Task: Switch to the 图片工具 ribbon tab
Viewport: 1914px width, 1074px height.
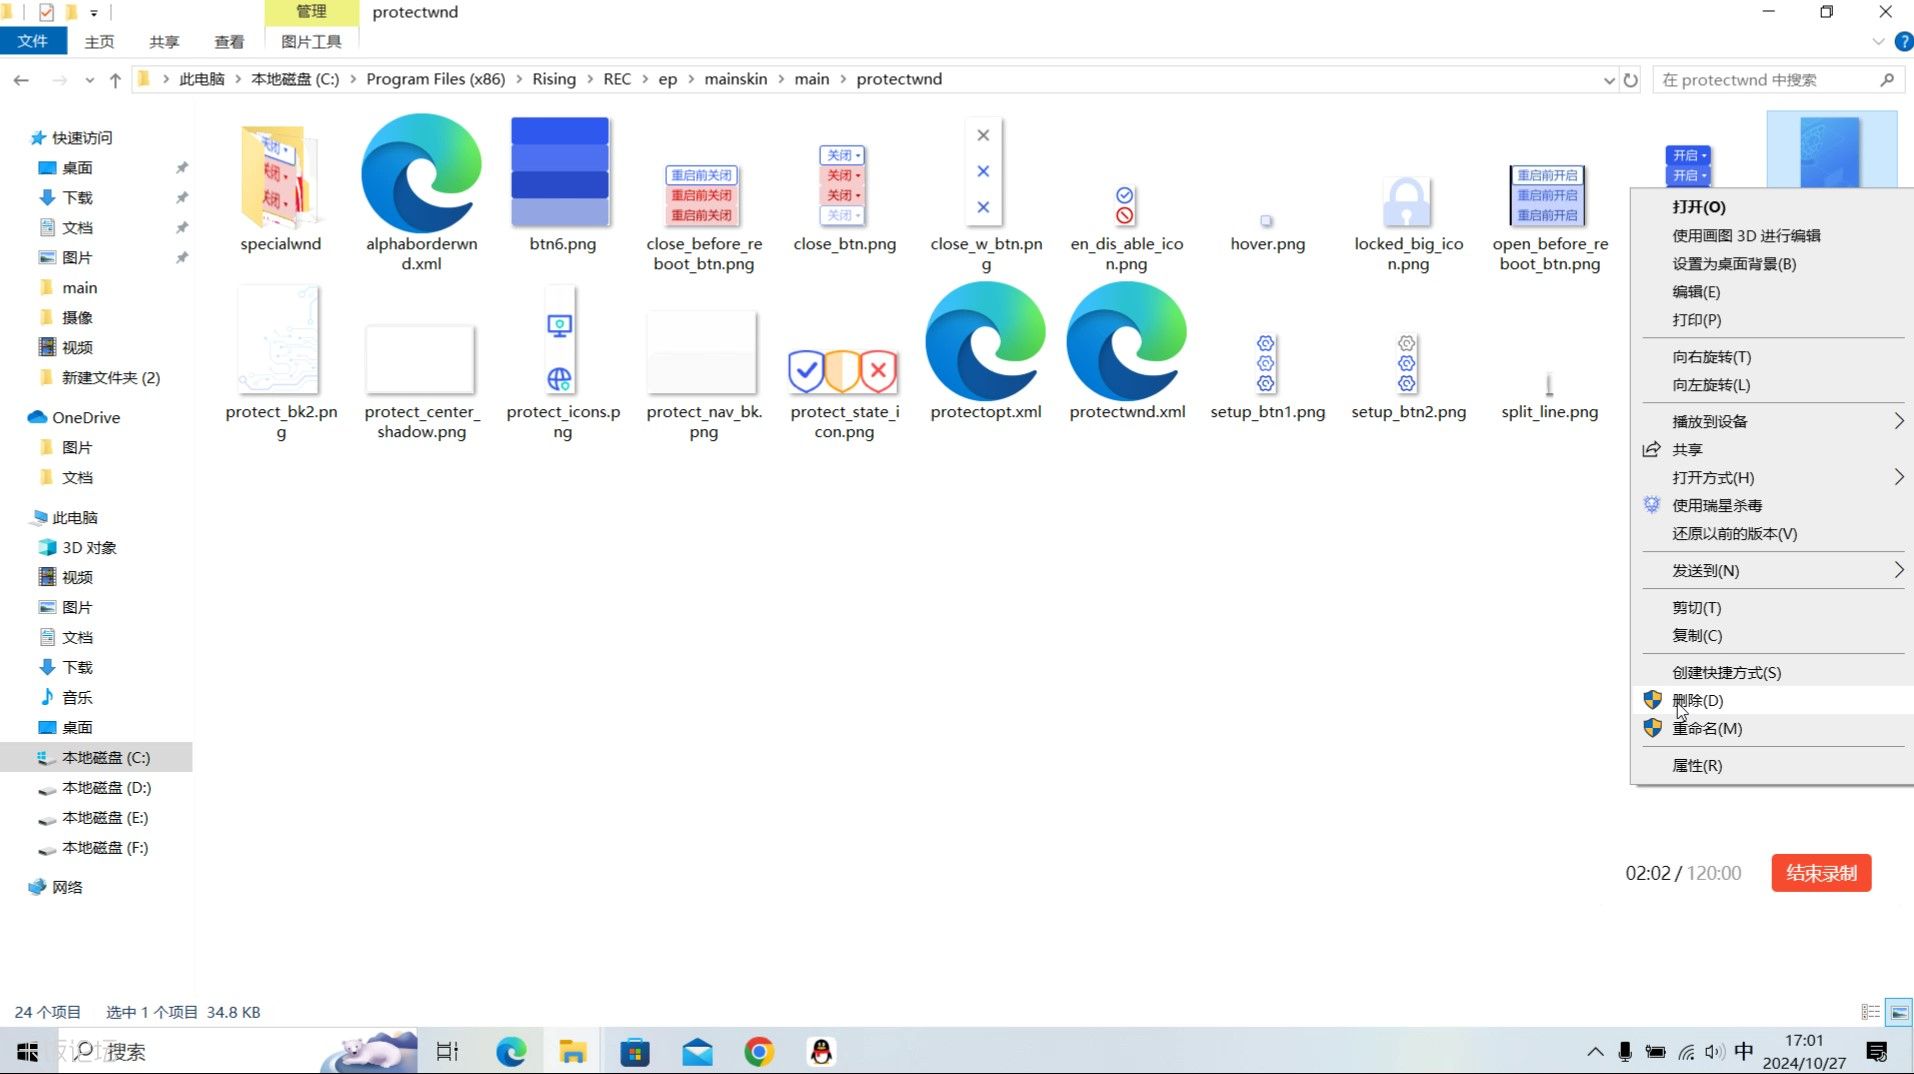Action: click(x=311, y=41)
